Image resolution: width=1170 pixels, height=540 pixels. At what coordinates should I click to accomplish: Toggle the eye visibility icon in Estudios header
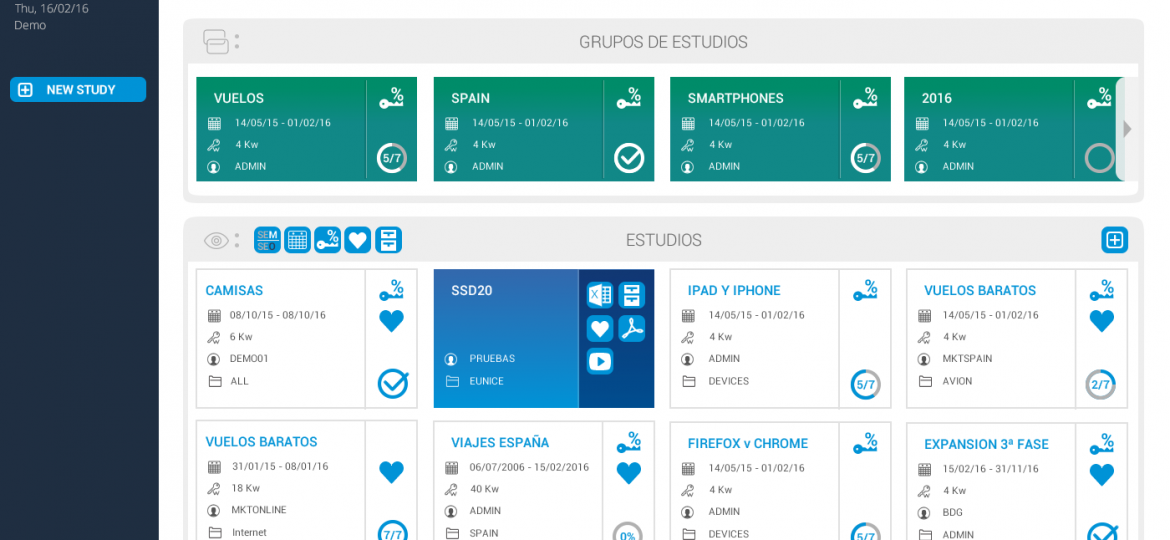click(216, 240)
